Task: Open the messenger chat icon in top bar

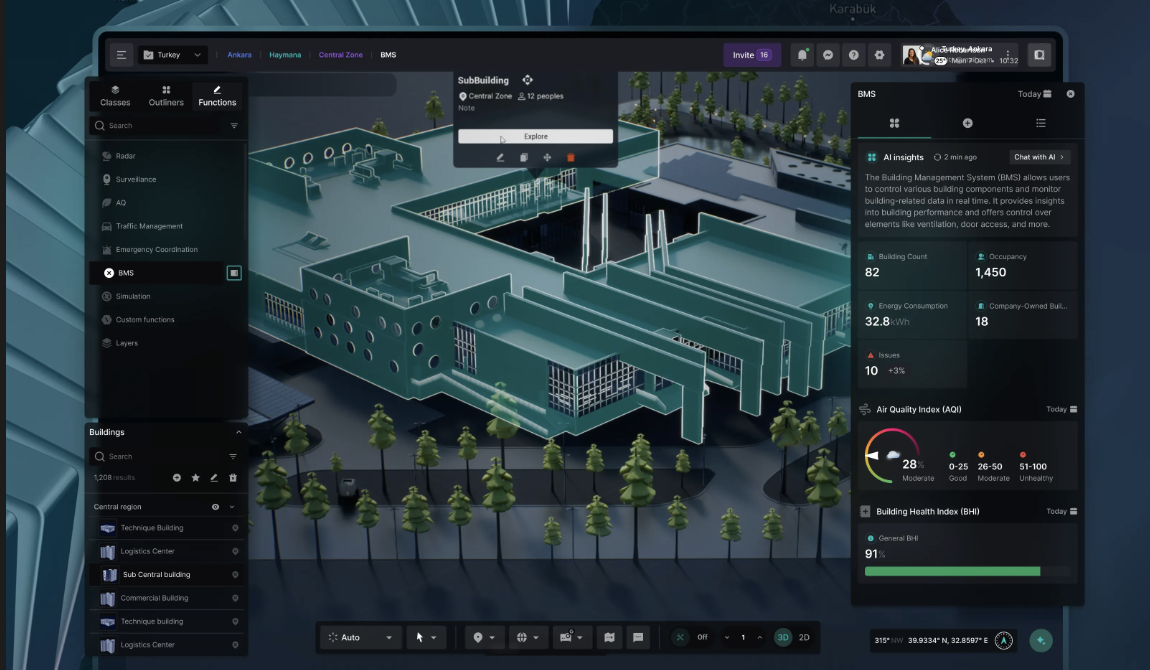Action: [828, 55]
